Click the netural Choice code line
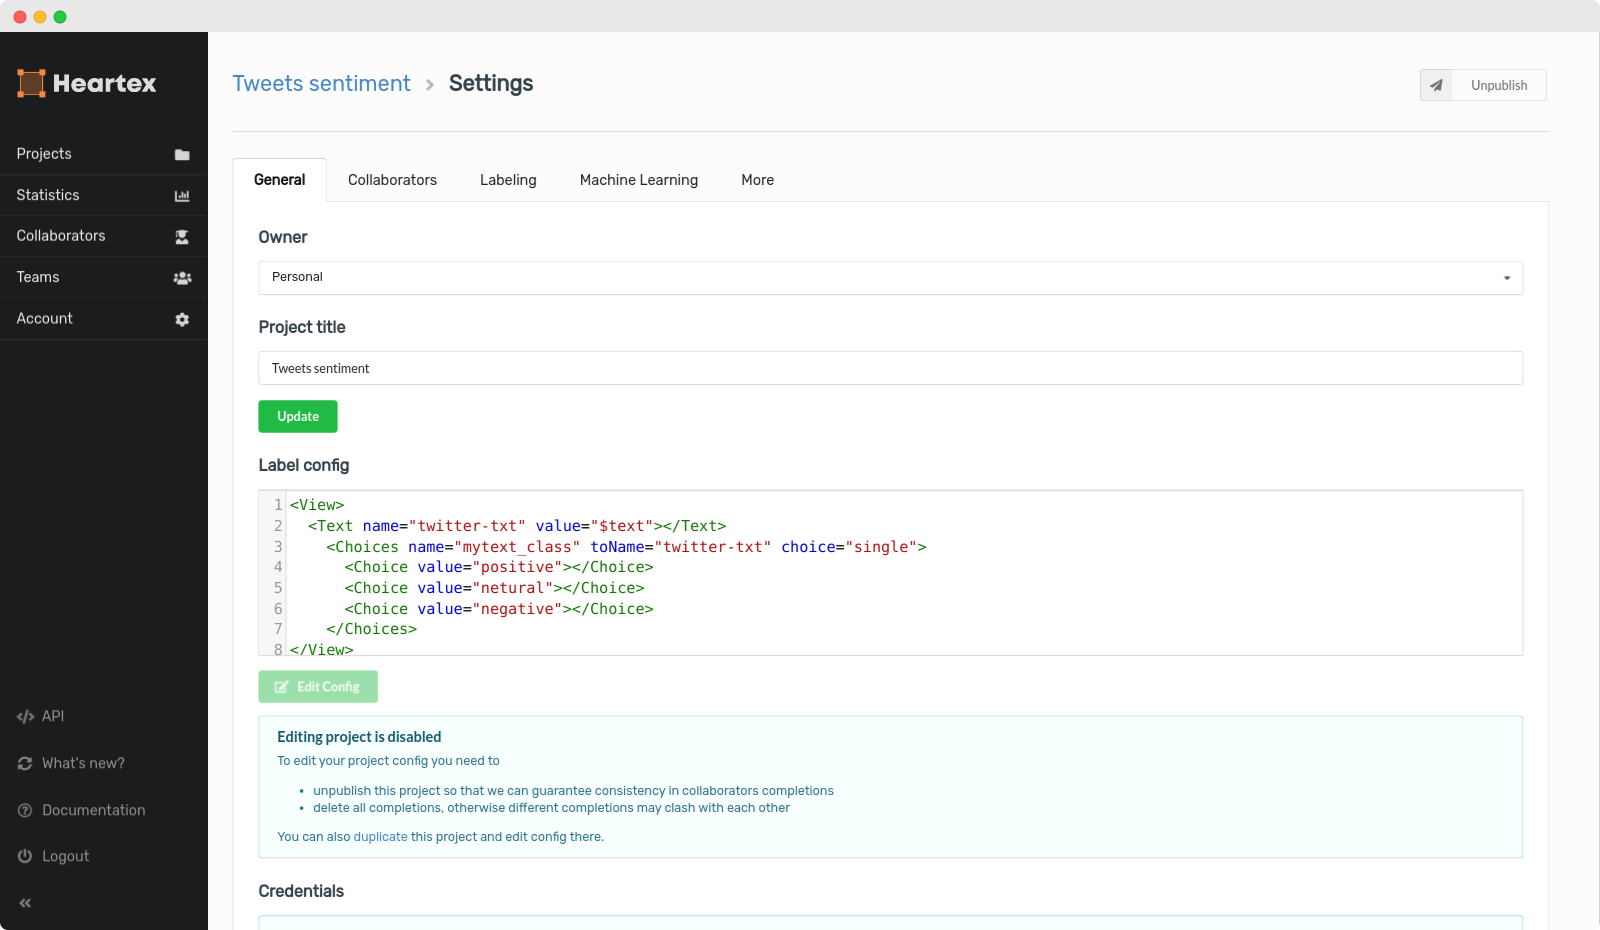Viewport: 1600px width, 930px height. pos(494,588)
